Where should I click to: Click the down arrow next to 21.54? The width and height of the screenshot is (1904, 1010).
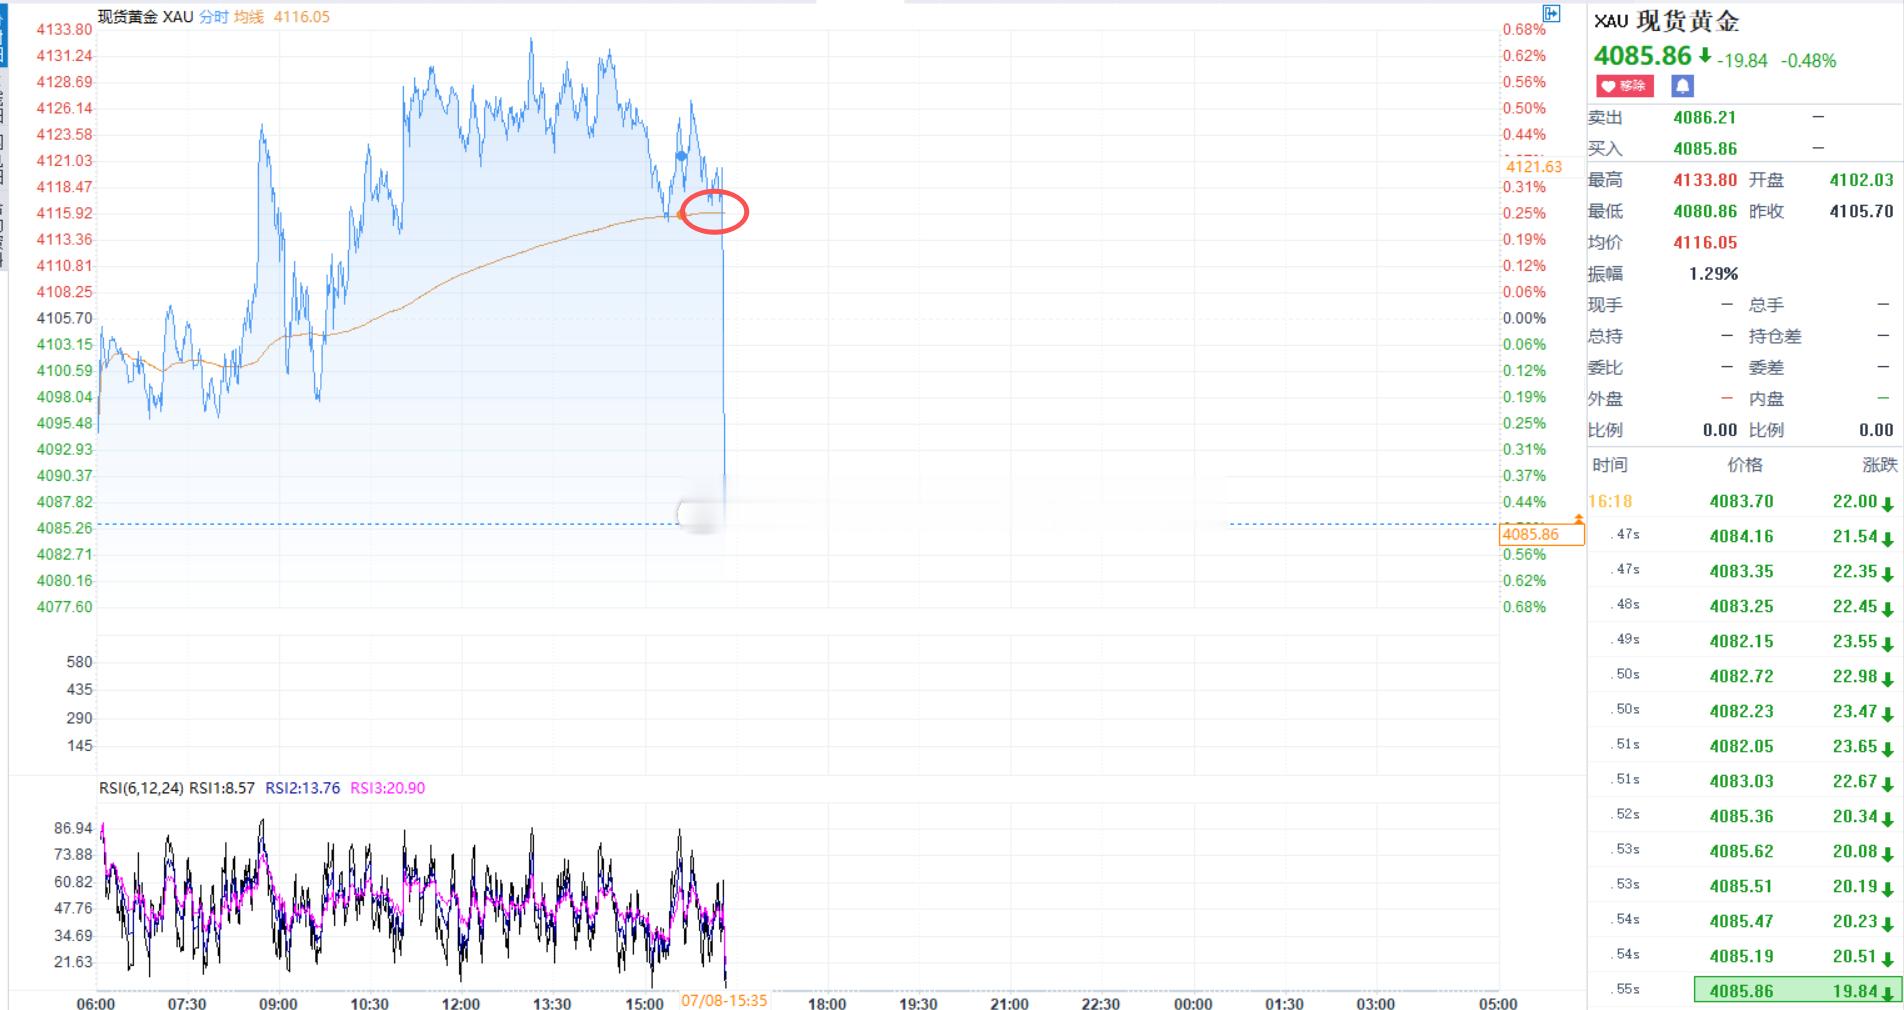click(1887, 539)
